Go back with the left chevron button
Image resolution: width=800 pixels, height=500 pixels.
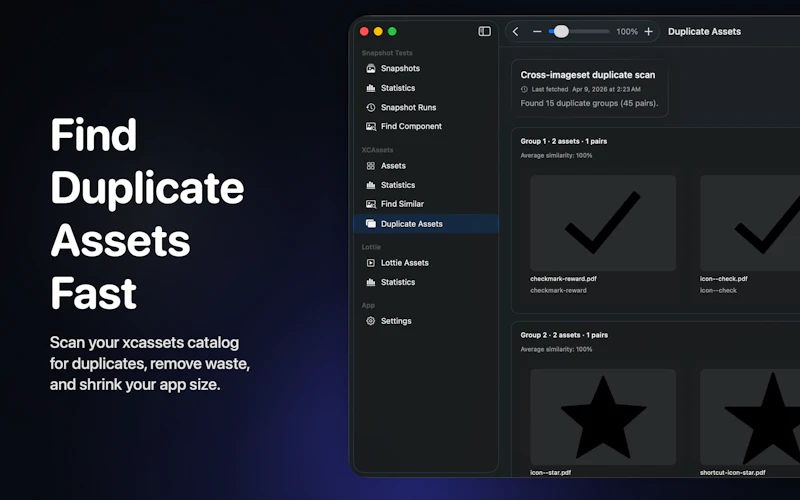(x=516, y=32)
